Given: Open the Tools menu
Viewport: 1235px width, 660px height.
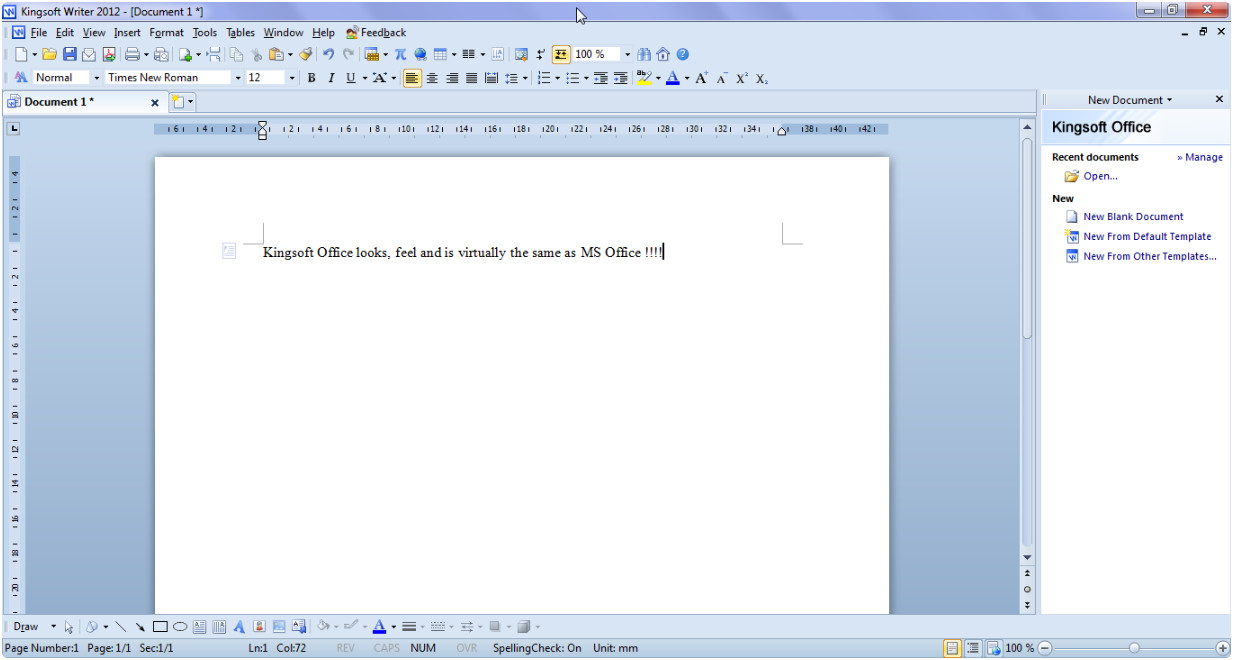Looking at the screenshot, I should click(x=205, y=32).
